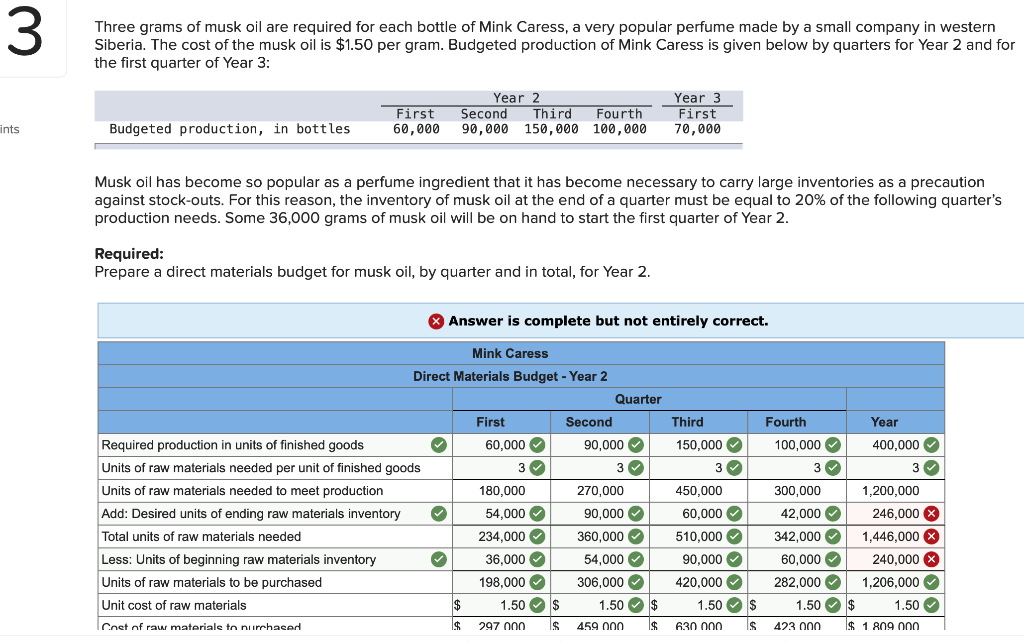Click green check on Add: Desired ending inventory label

439,513
